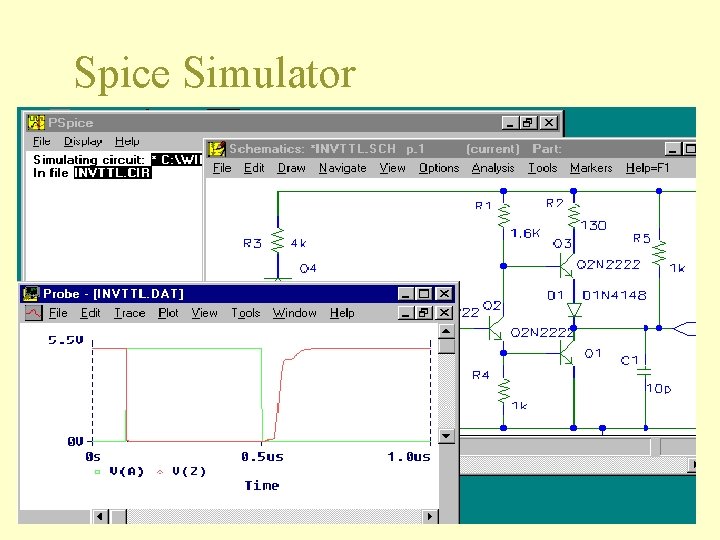Open the Probe Edit menu
This screenshot has height=540, width=720.
90,313
